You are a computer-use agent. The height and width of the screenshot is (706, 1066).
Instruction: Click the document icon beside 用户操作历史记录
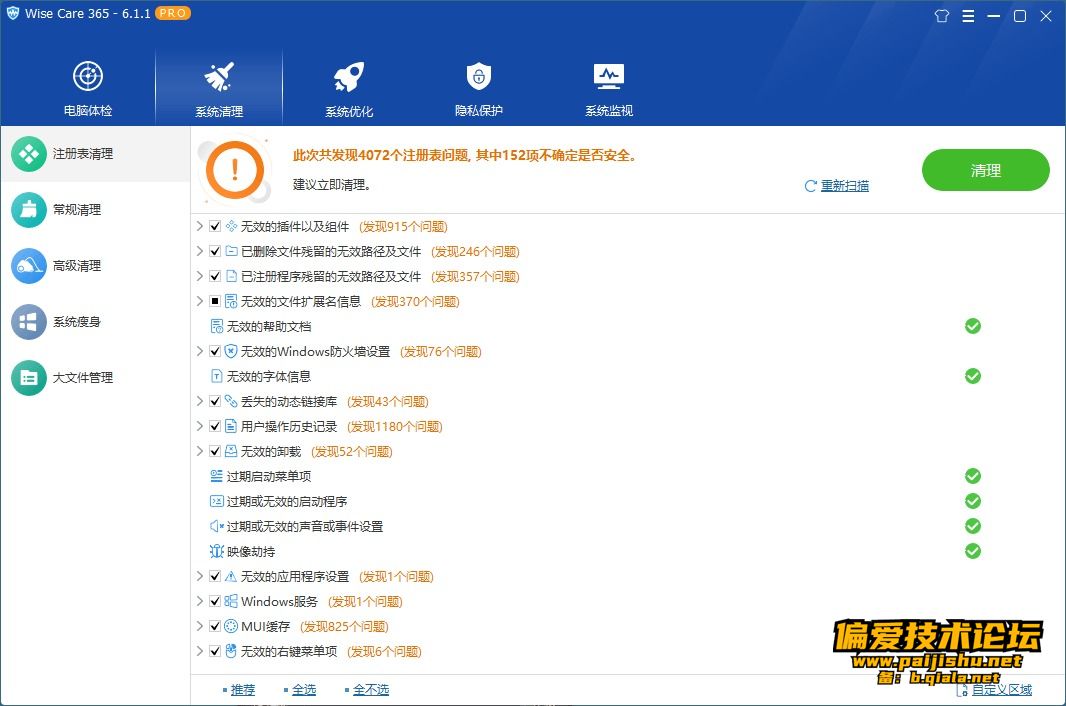coord(231,426)
